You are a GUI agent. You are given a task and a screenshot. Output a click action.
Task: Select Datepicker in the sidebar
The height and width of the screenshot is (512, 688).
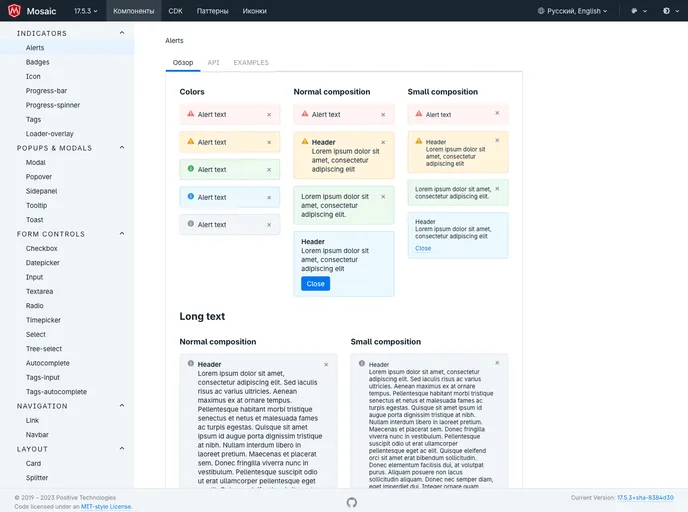[x=43, y=263]
